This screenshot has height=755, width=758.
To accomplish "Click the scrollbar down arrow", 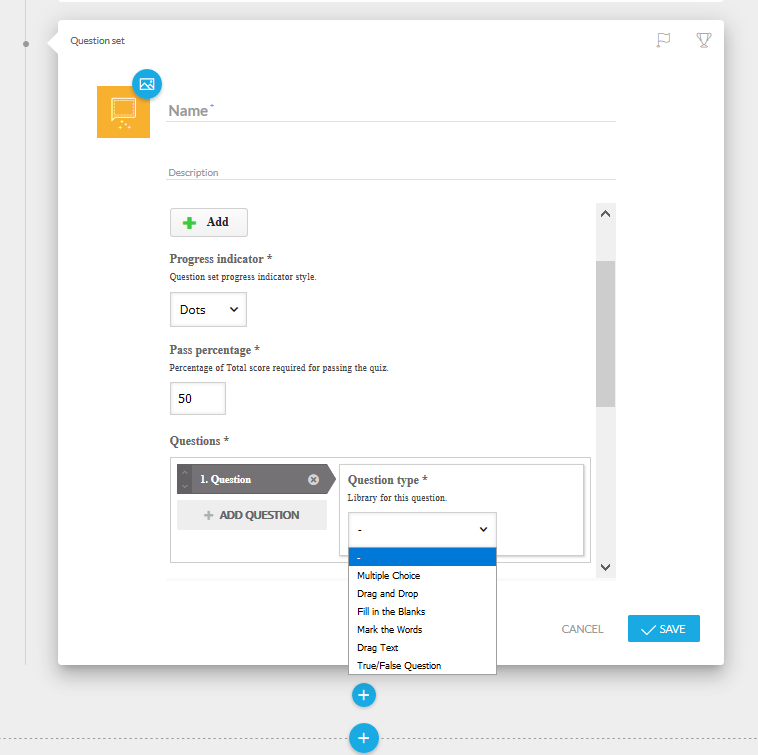I will tap(605, 567).
